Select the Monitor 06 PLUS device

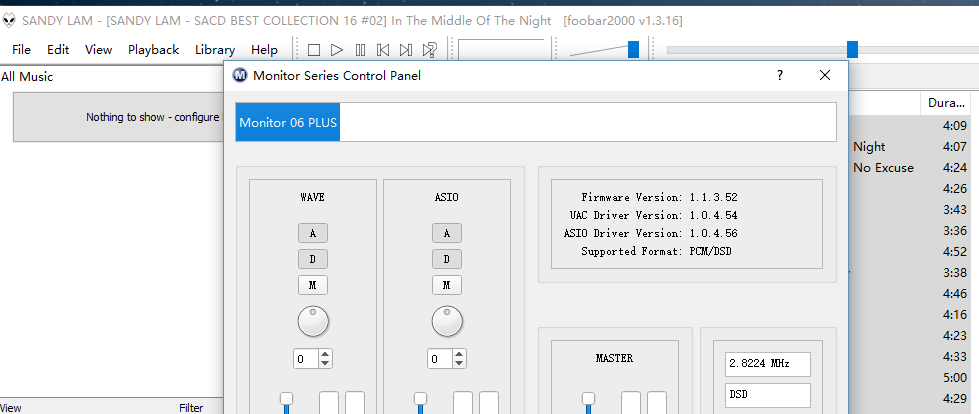tap(288, 122)
